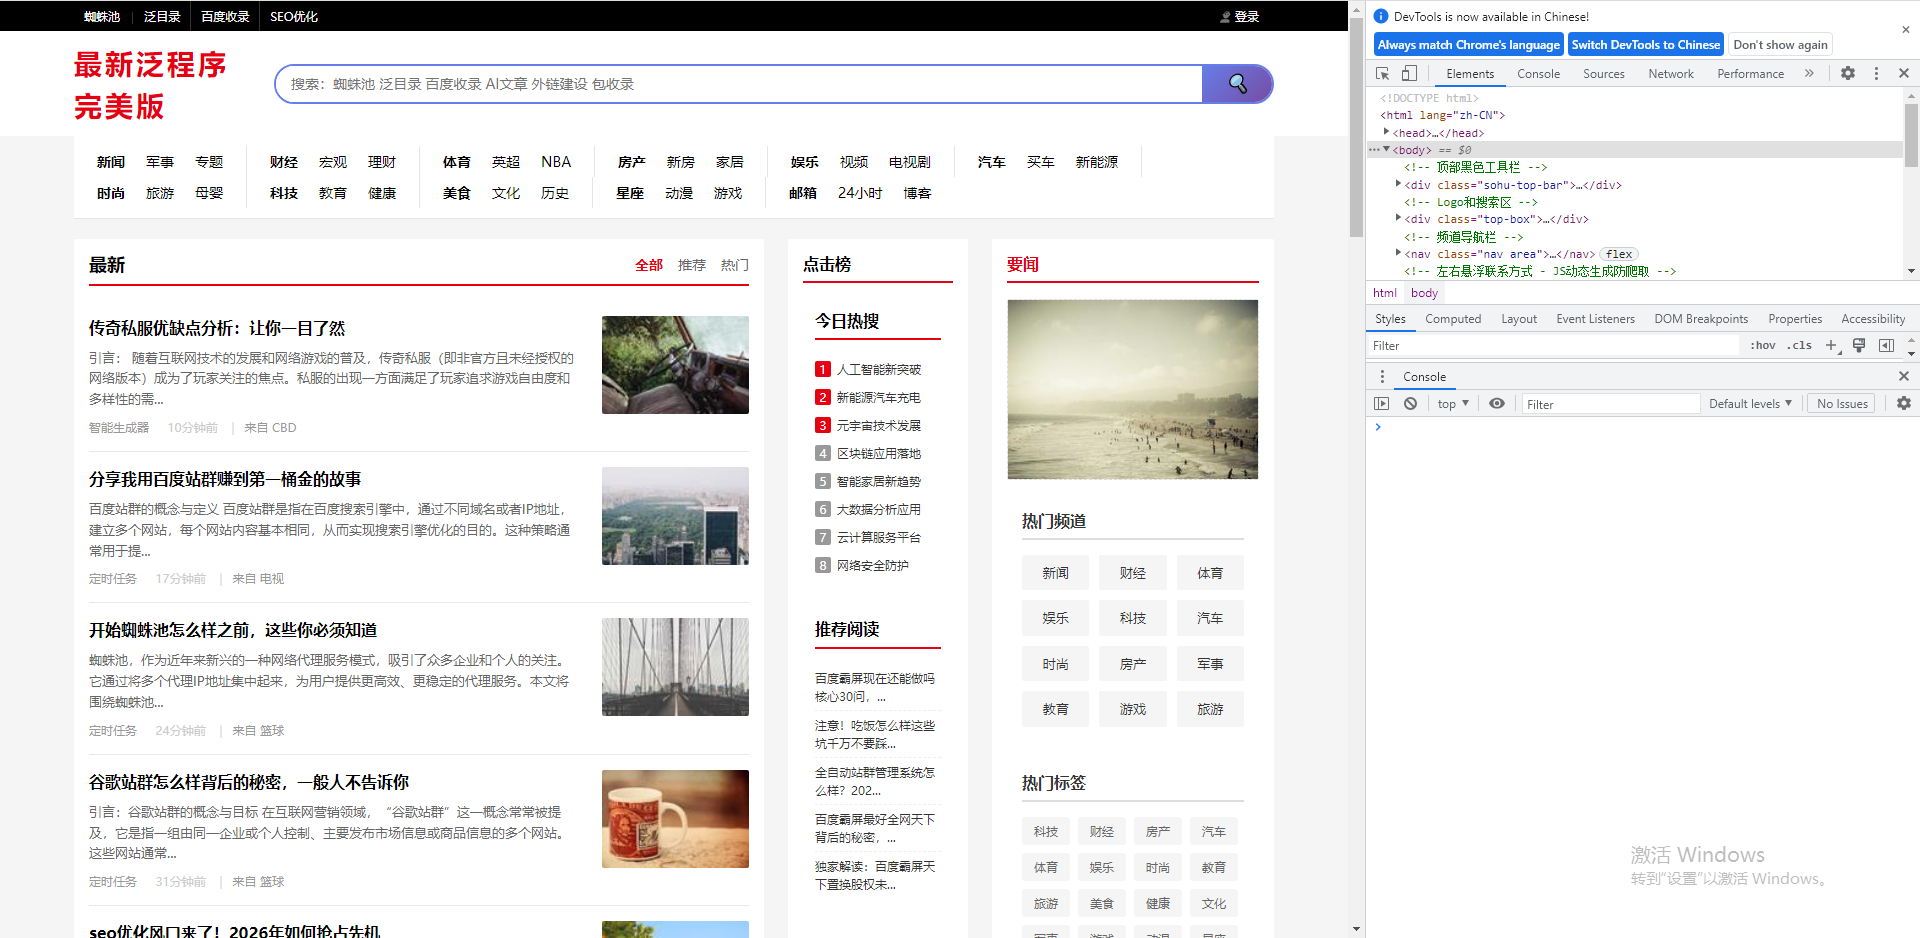Screen dimensions: 1920x938
Task: Open the 'Default levels' dropdown
Action: [x=1749, y=403]
